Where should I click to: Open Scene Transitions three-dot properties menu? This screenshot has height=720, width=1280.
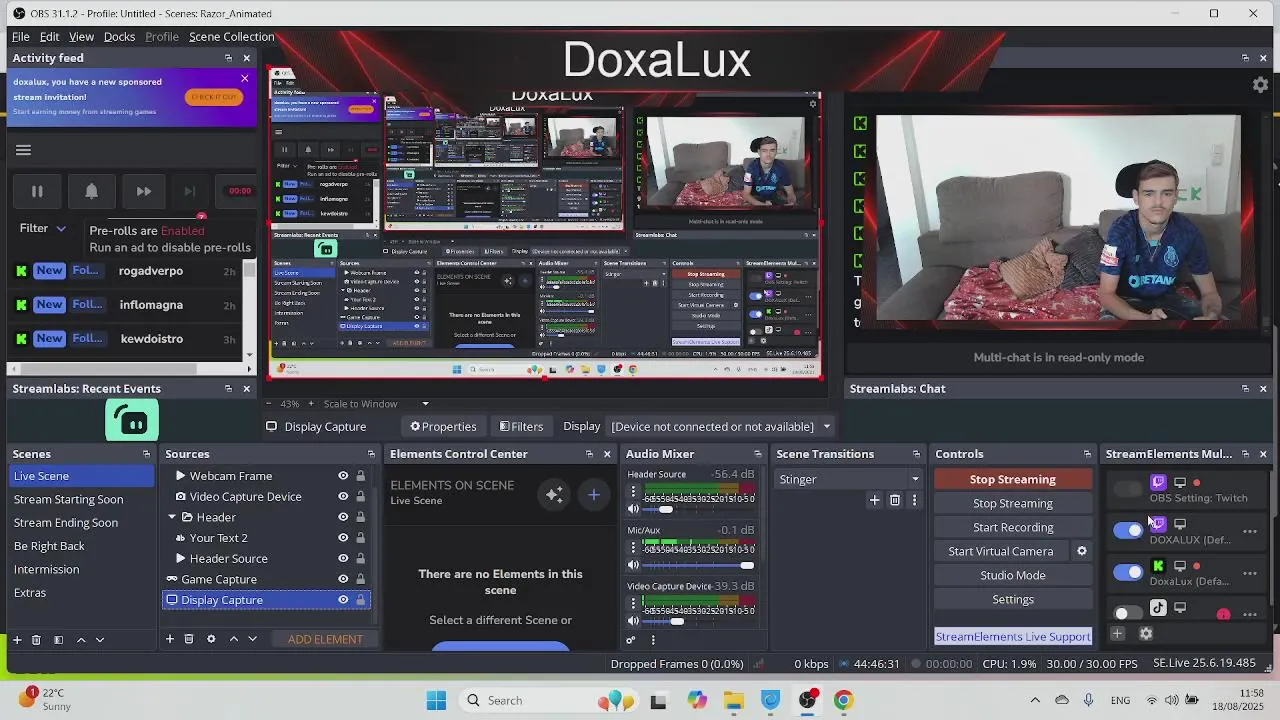[914, 500]
